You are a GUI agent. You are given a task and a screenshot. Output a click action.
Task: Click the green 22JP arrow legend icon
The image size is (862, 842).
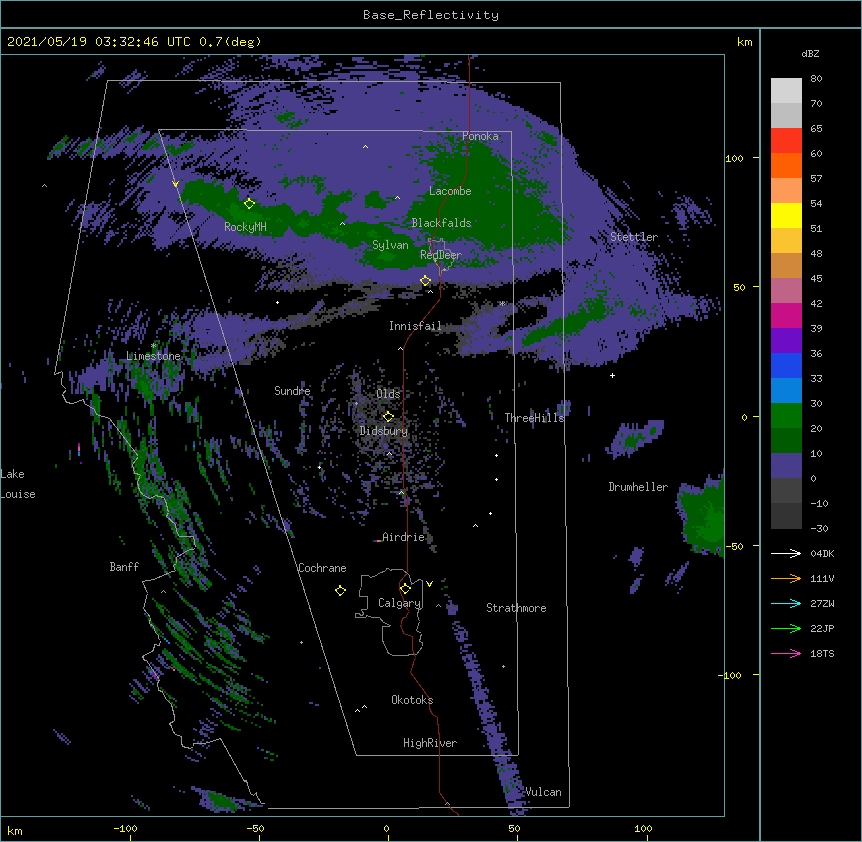pos(786,628)
